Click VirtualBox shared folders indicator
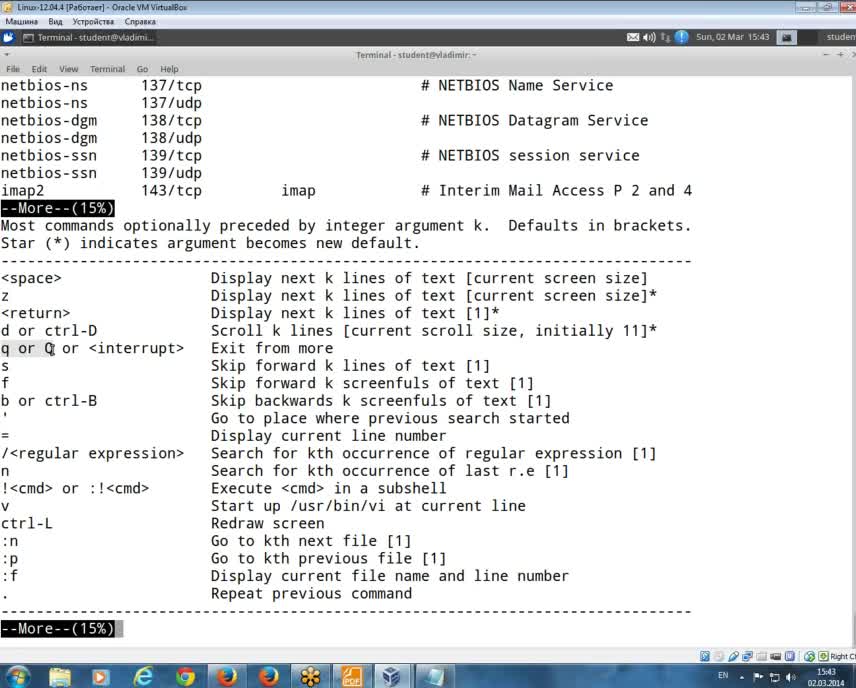The height and width of the screenshot is (688, 856). coord(761,656)
